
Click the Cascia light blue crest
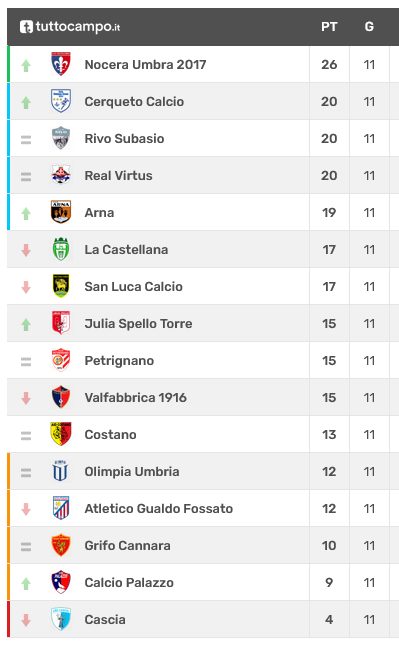click(61, 619)
